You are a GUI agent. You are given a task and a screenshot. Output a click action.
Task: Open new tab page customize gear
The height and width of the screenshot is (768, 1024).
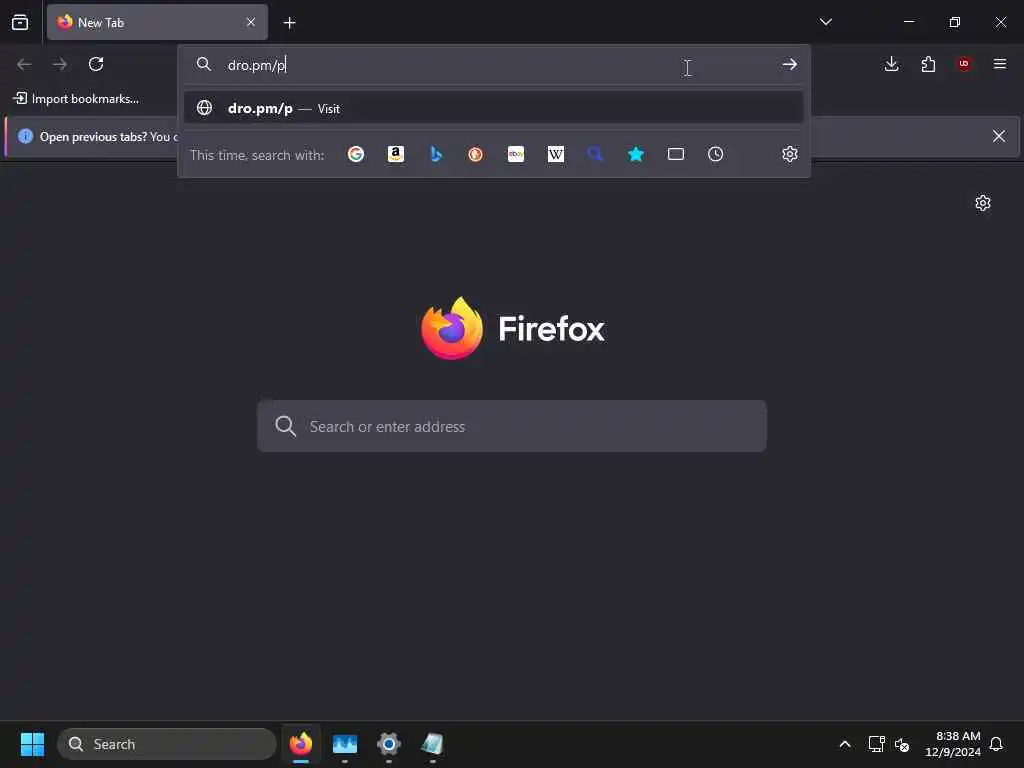pos(983,203)
